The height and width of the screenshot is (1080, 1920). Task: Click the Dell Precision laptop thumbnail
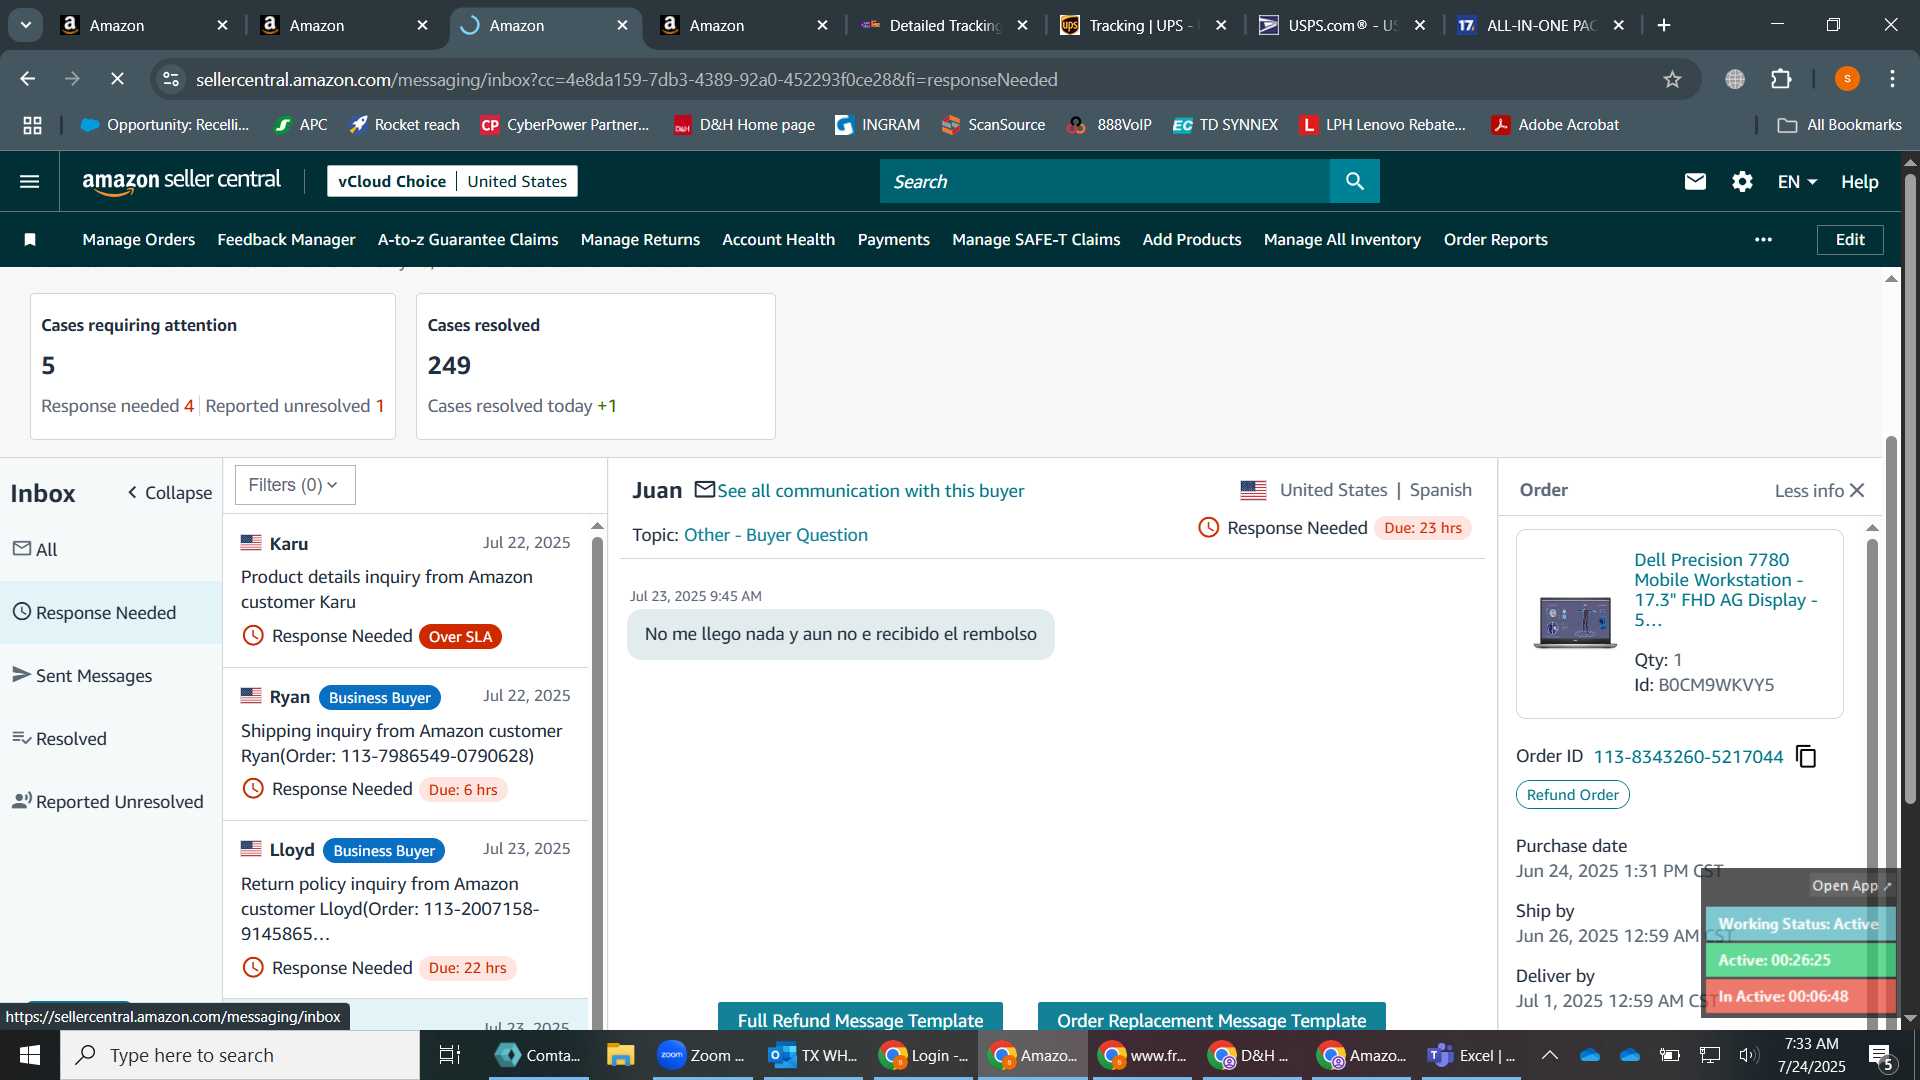[1575, 623]
